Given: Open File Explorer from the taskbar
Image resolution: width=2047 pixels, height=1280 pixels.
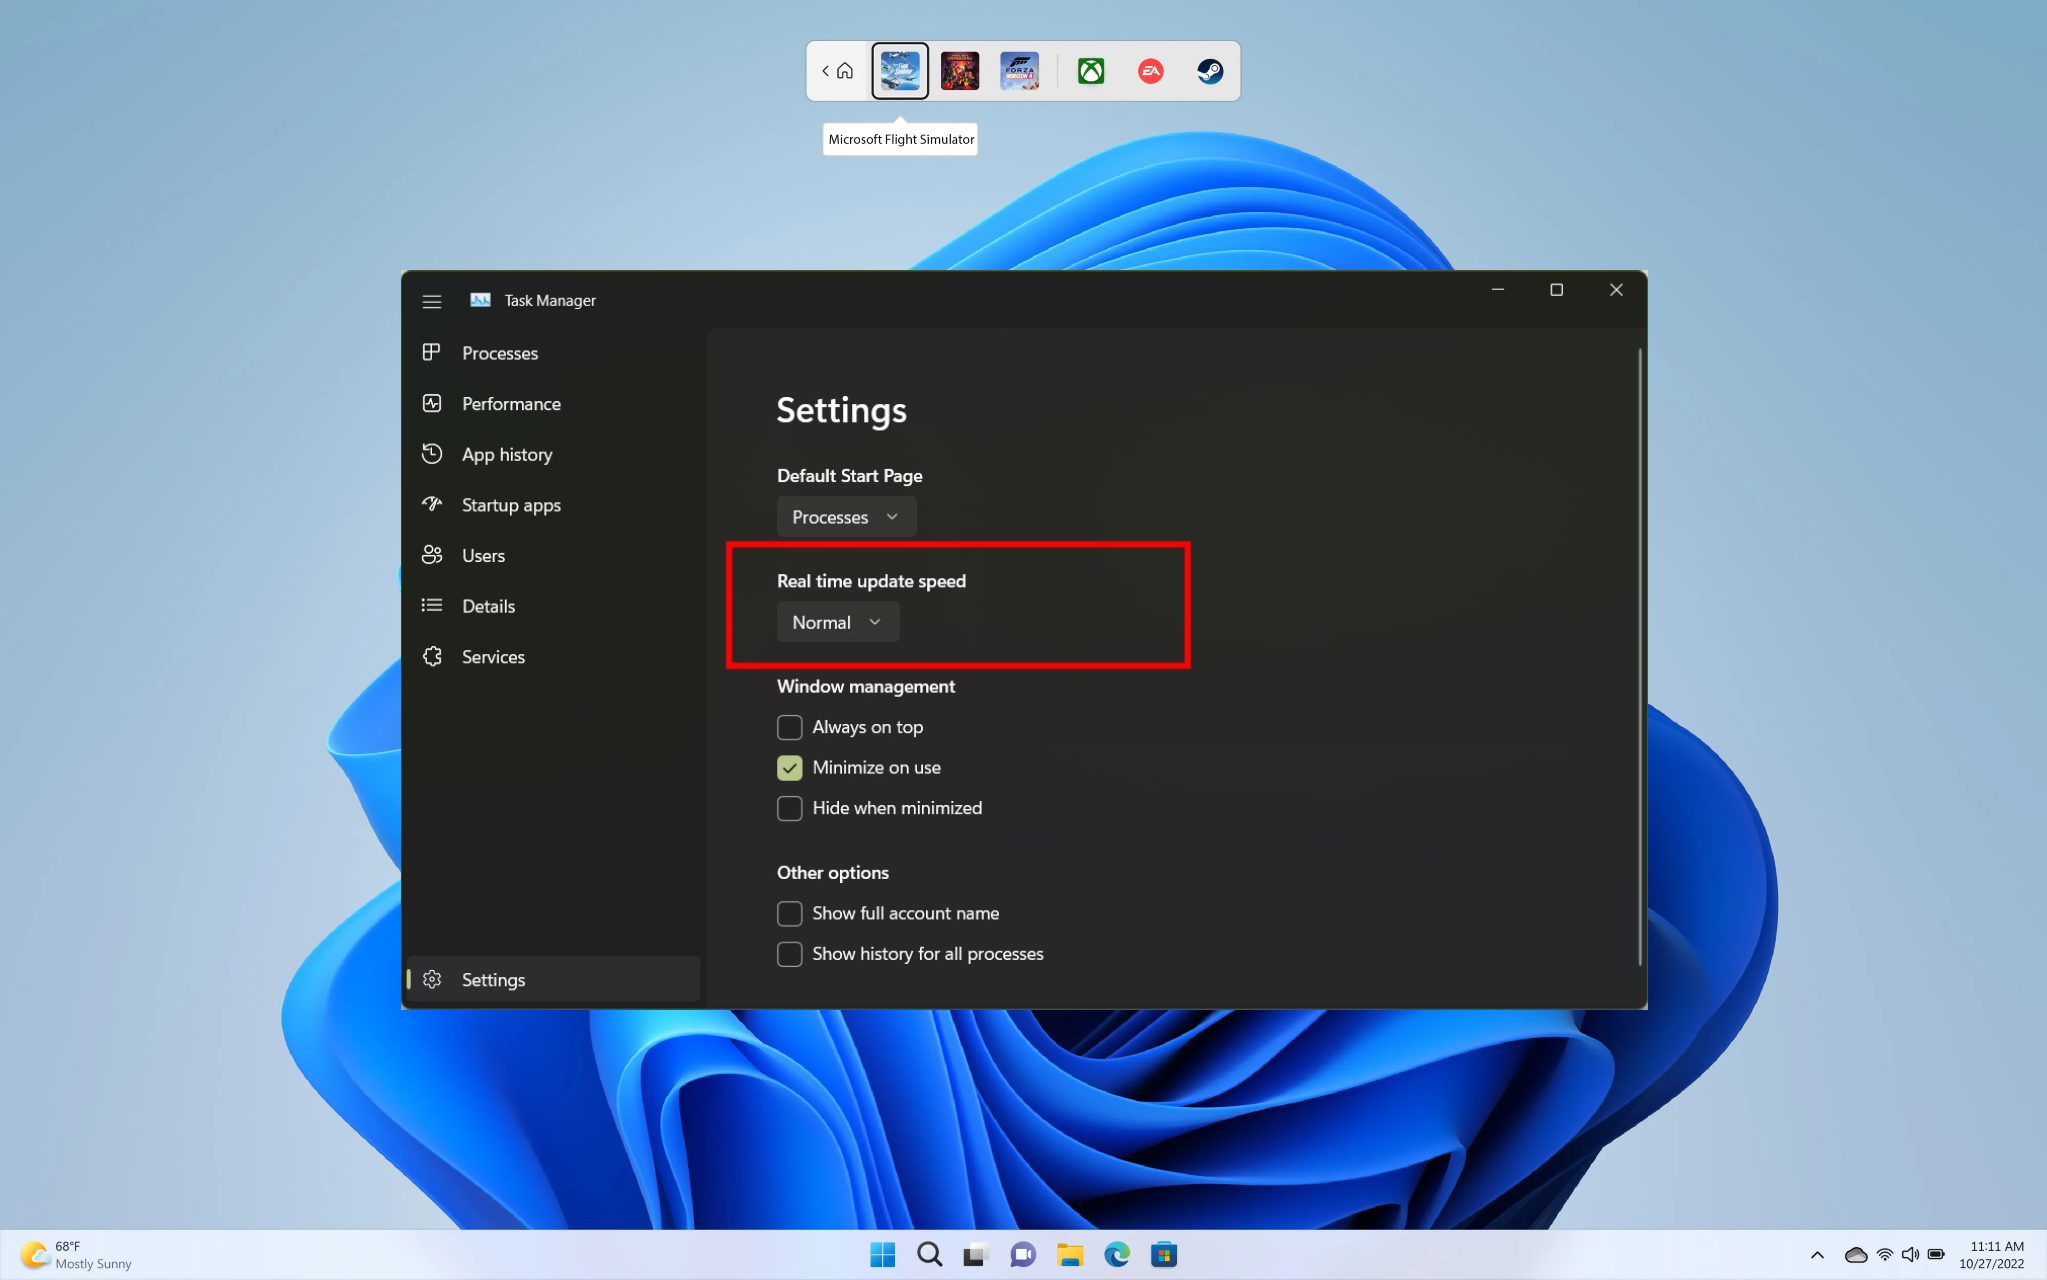Looking at the screenshot, I should (x=1070, y=1254).
